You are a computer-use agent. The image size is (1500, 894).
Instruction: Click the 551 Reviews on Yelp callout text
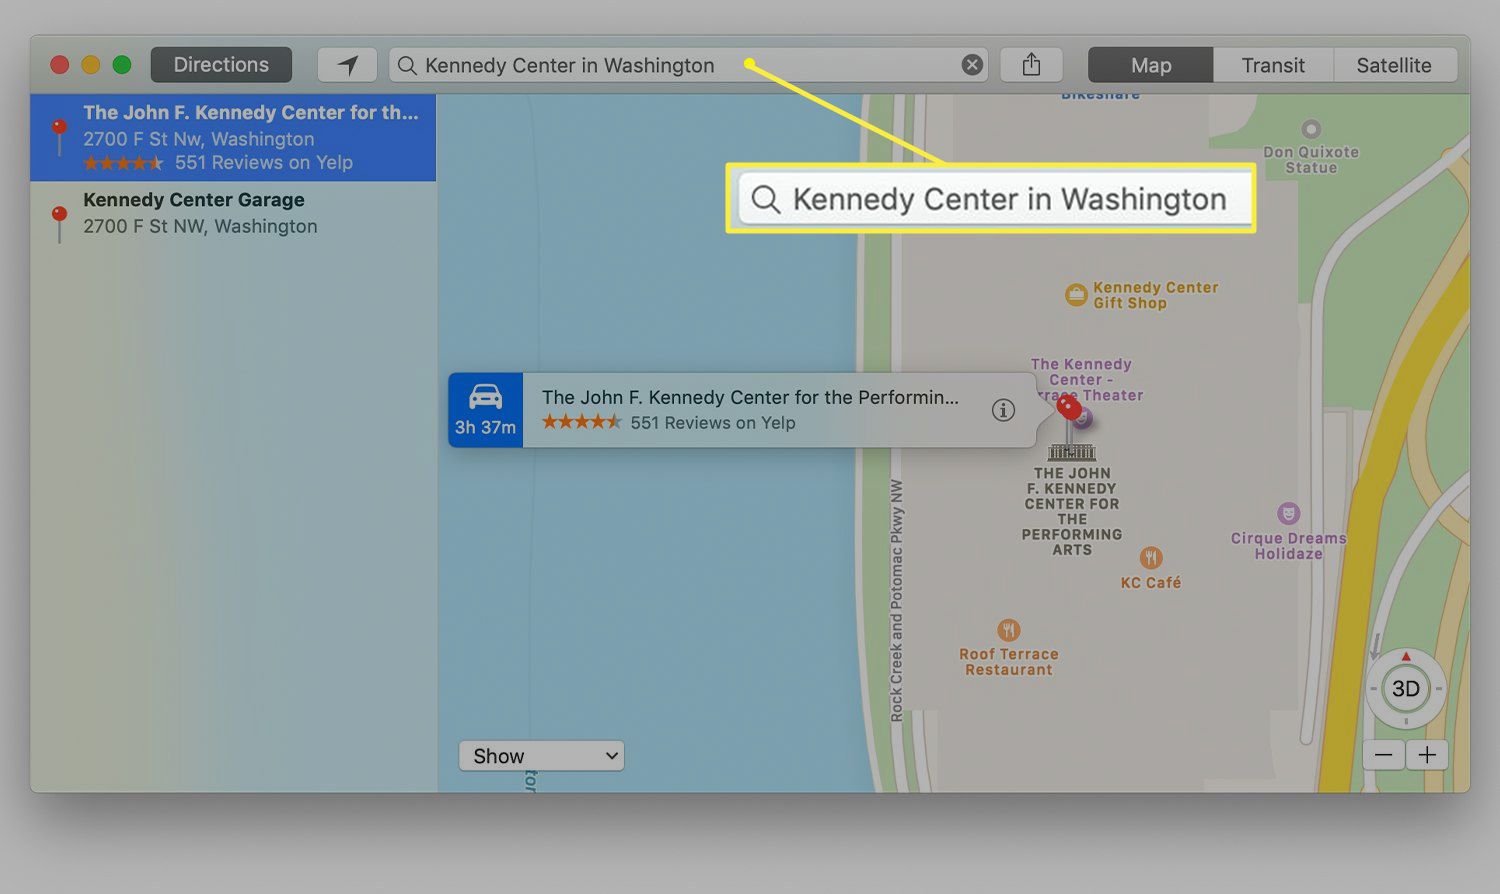[x=713, y=423]
